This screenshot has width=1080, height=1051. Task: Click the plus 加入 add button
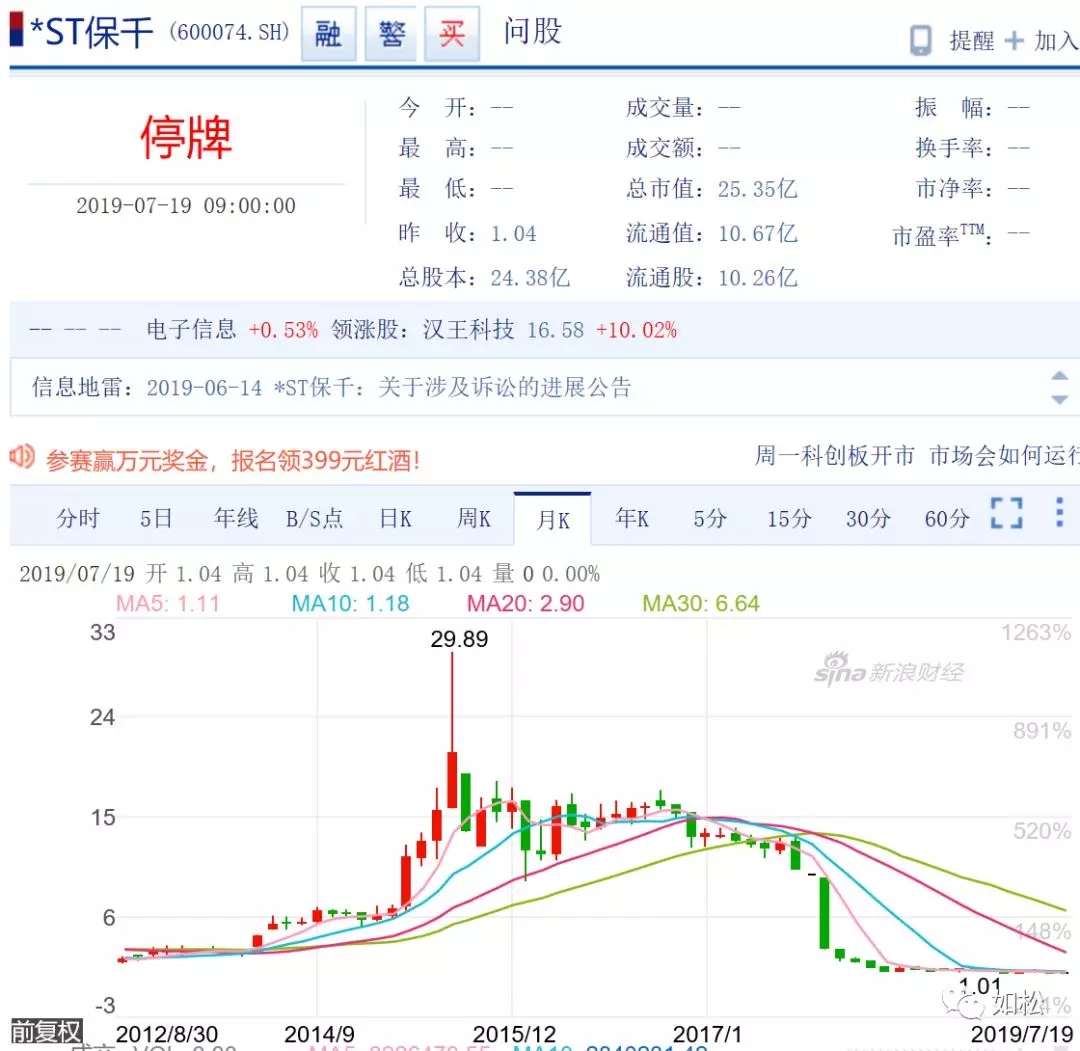pos(1041,41)
